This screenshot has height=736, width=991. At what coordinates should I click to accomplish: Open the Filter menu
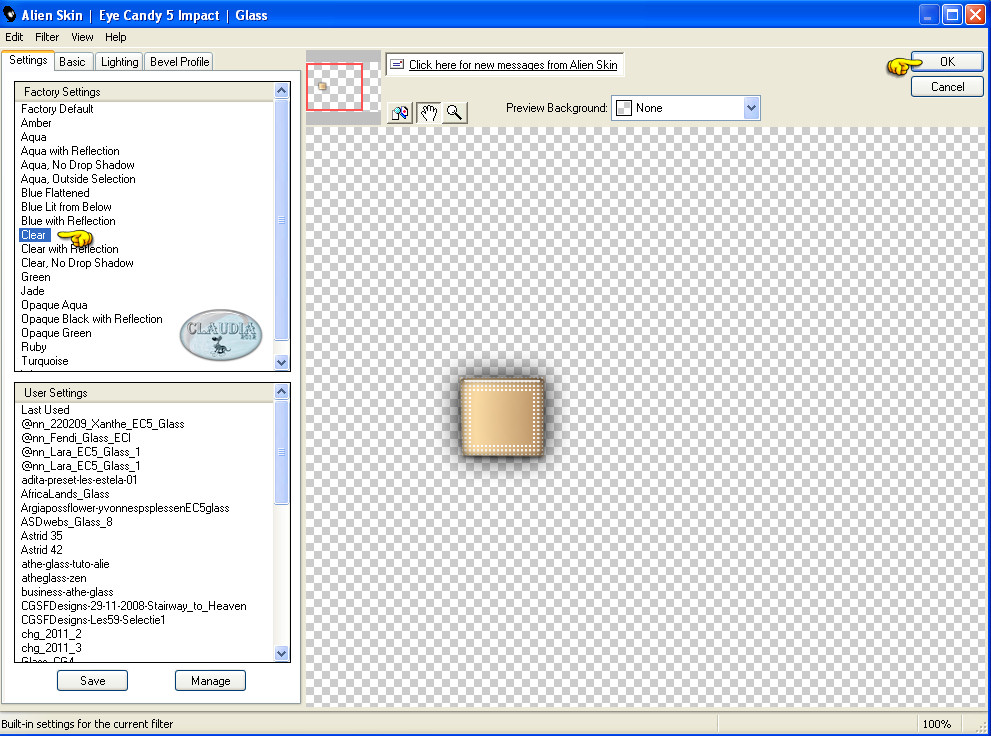pos(47,37)
